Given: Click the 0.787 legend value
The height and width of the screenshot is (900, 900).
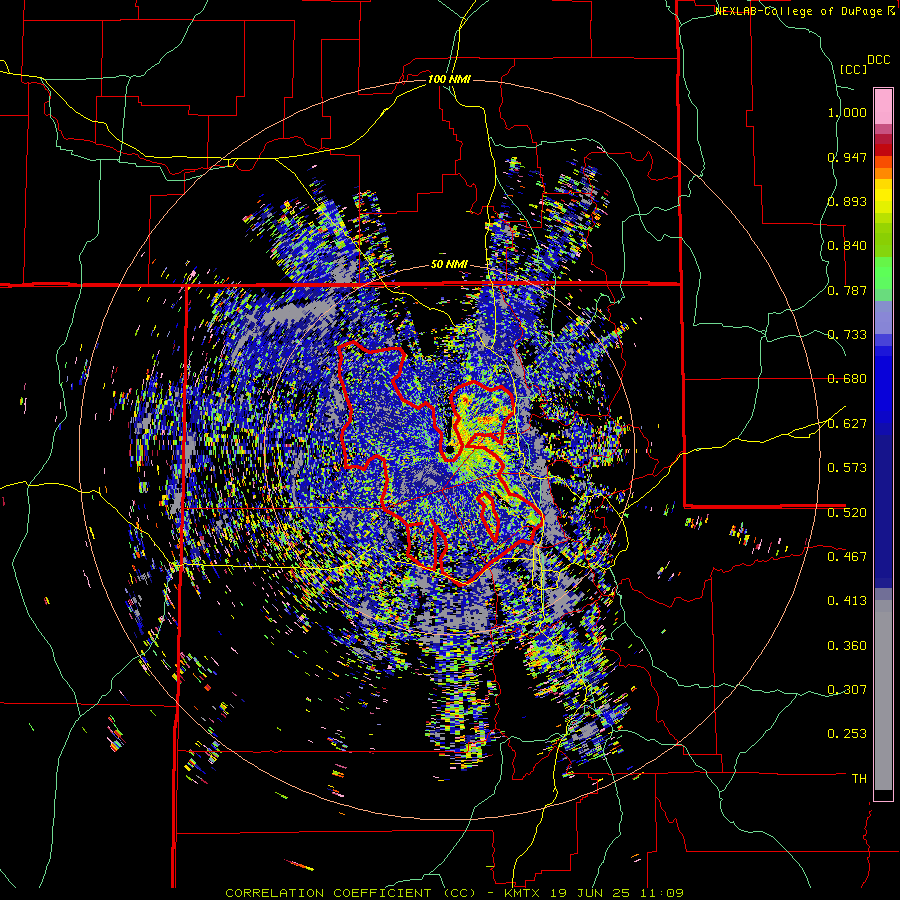Looking at the screenshot, I should (x=847, y=290).
